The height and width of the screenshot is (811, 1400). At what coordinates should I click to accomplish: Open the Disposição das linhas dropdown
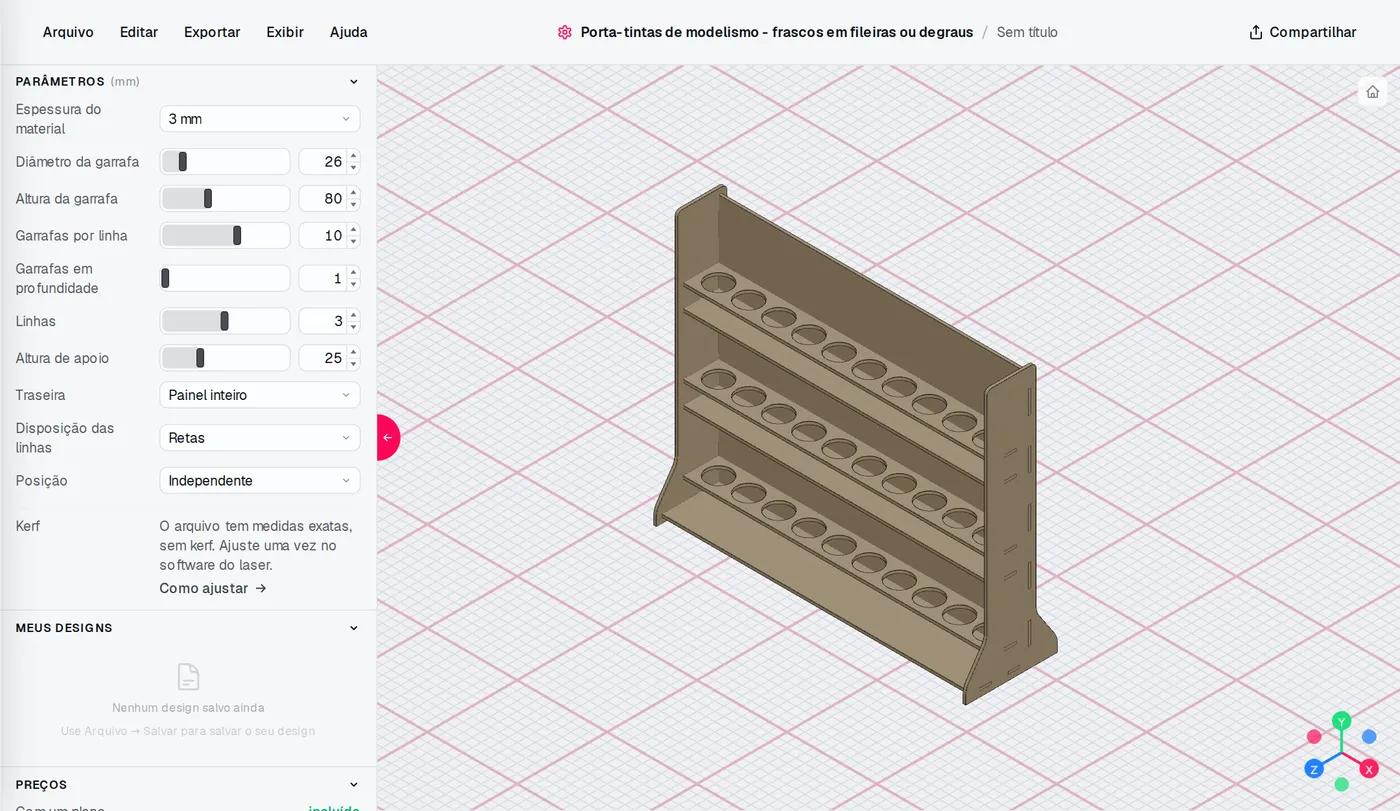[260, 438]
